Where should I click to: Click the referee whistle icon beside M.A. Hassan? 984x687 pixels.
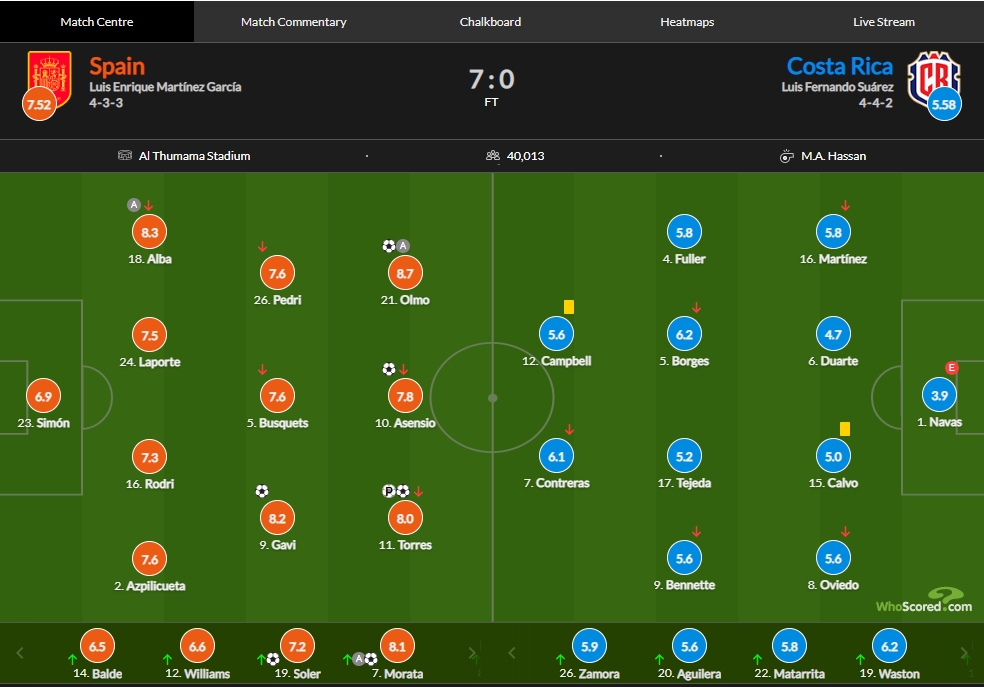pyautogui.click(x=786, y=156)
